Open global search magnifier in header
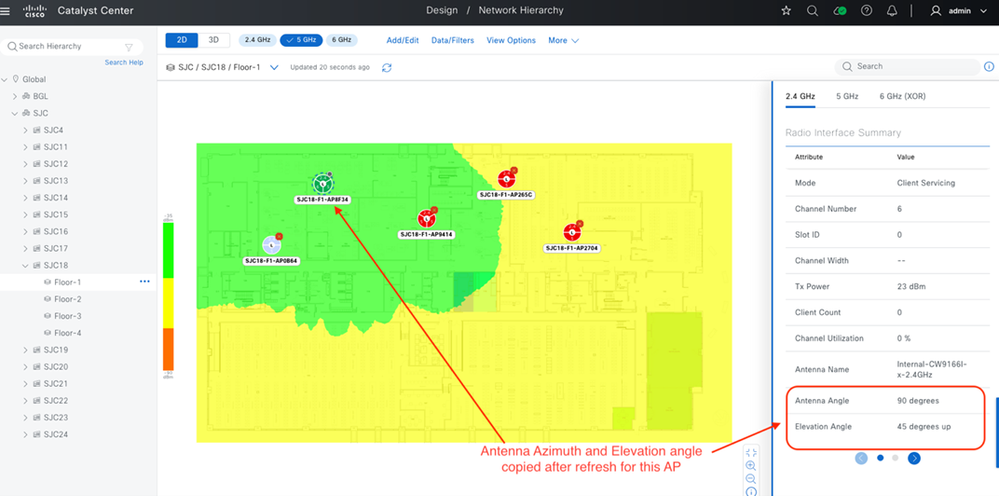The height and width of the screenshot is (496, 999). point(812,10)
